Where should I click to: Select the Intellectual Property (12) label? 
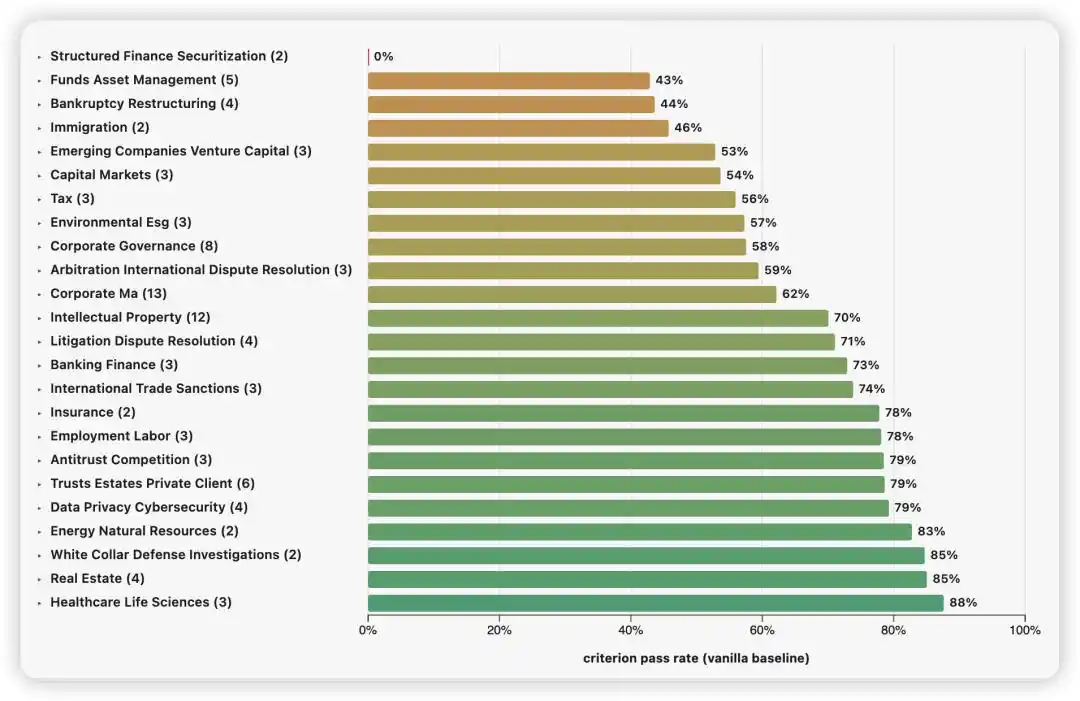tap(130, 317)
